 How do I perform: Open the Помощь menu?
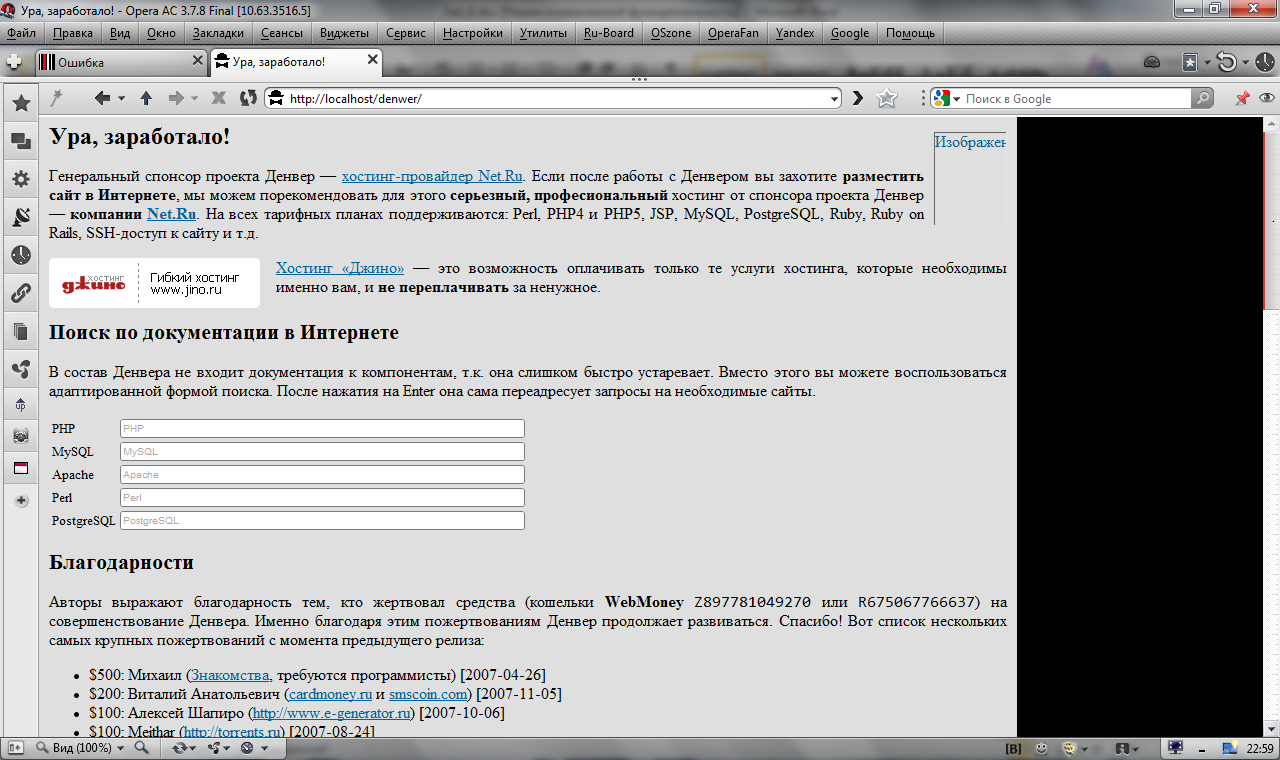tap(910, 32)
